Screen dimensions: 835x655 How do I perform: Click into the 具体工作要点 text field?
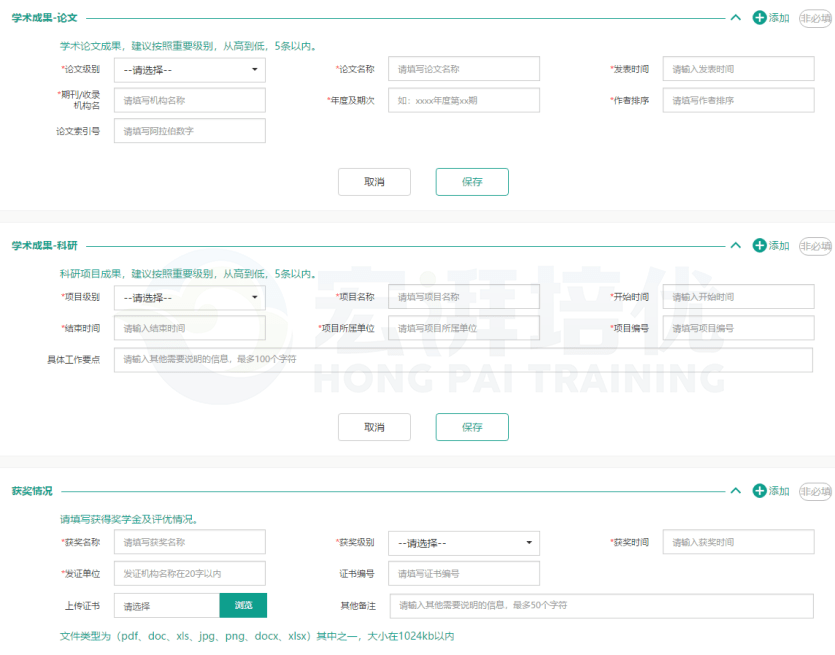click(463, 360)
